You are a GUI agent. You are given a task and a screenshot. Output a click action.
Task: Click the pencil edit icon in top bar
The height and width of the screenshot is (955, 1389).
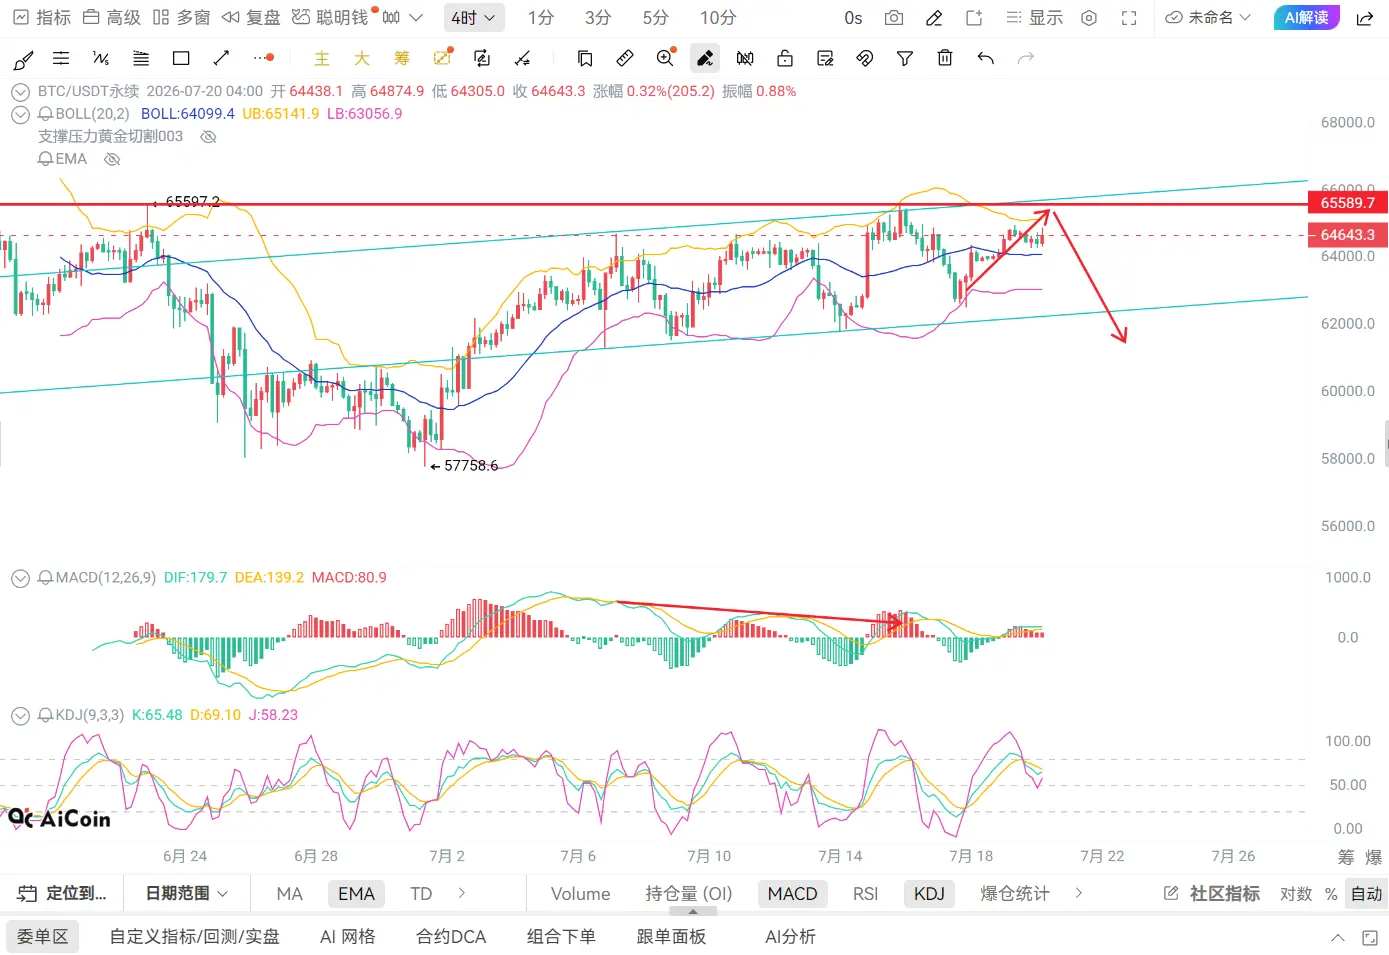coord(934,18)
